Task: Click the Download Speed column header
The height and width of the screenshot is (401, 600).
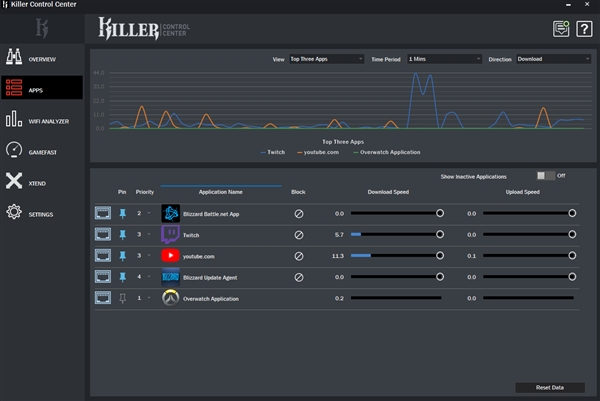Action: pyautogui.click(x=390, y=191)
